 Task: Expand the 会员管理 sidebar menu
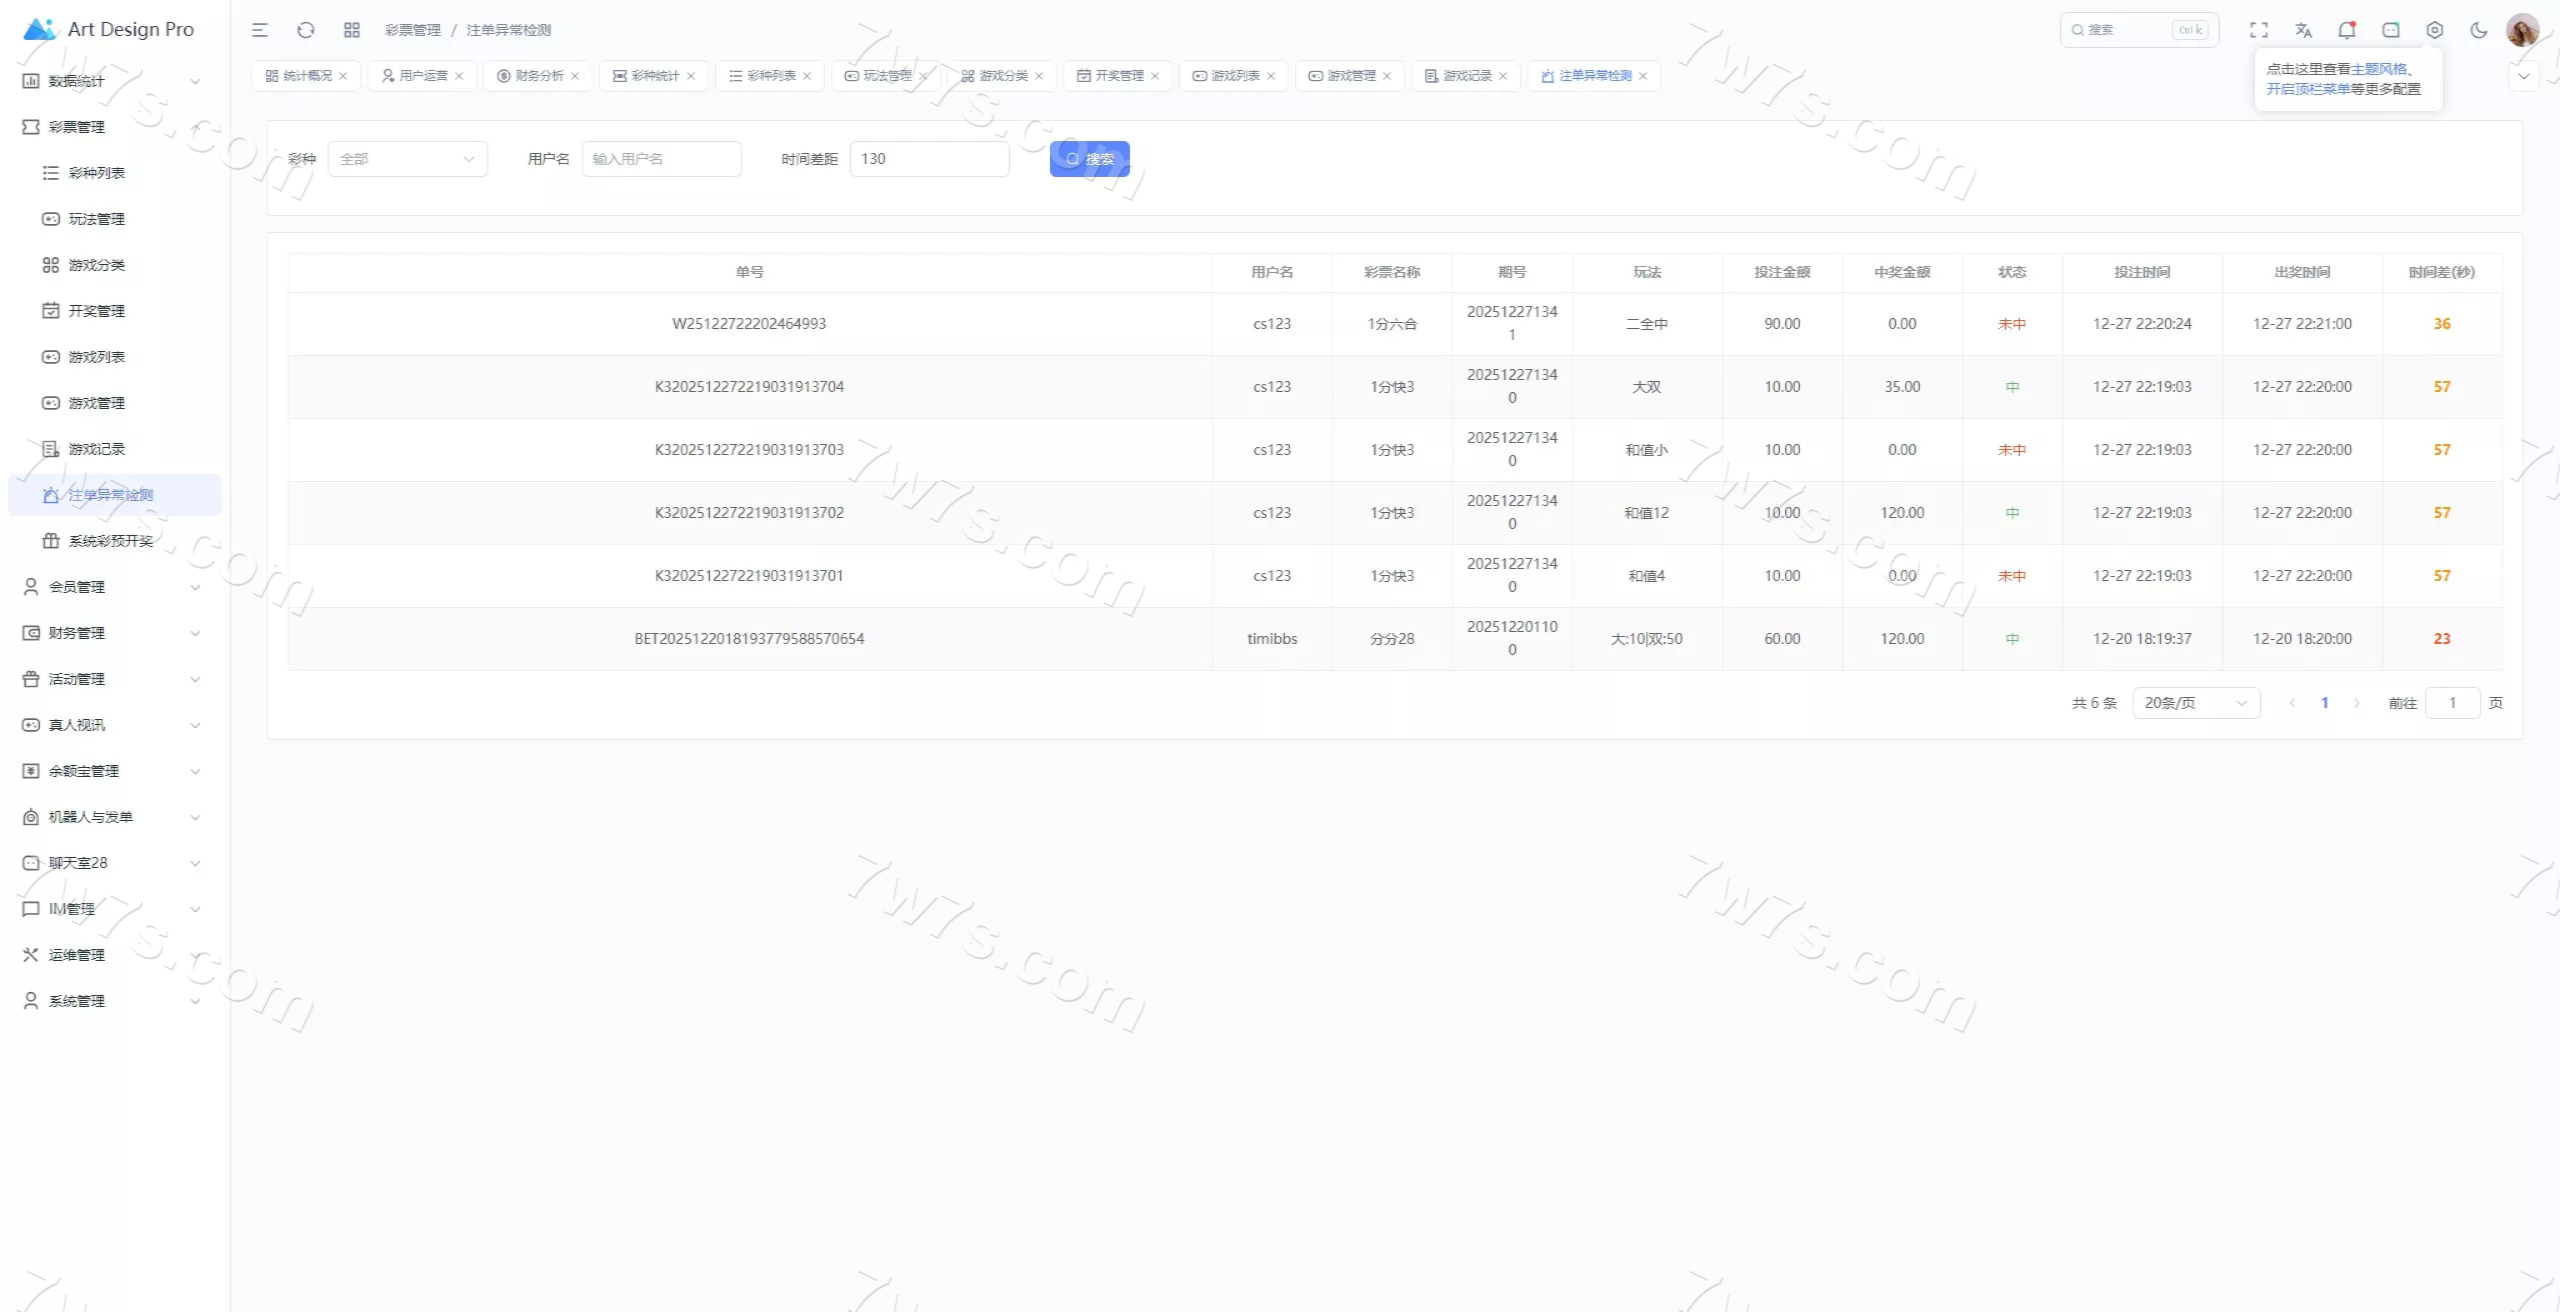click(110, 587)
